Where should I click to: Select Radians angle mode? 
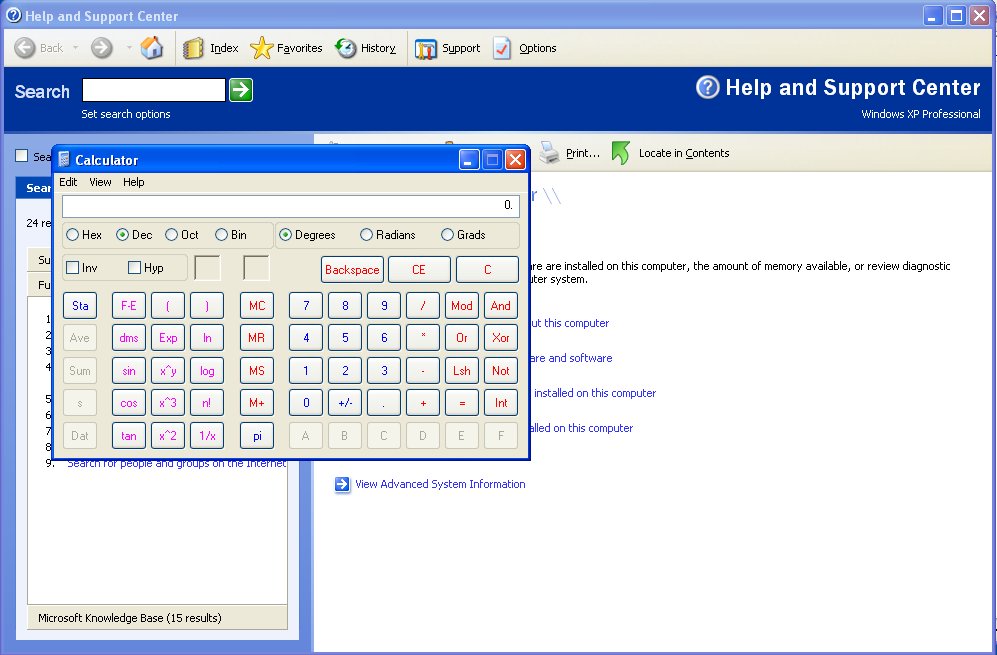tap(366, 235)
